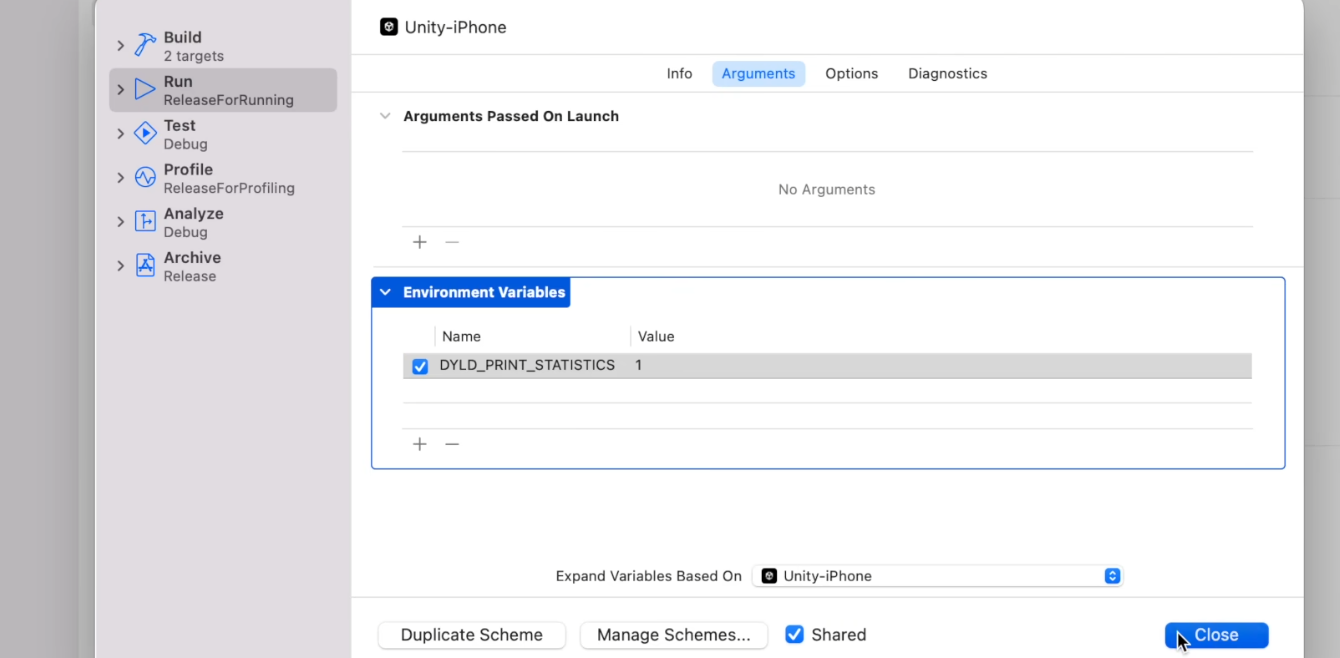Expand the Analyze action chevron
The image size is (1340, 658).
click(121, 222)
